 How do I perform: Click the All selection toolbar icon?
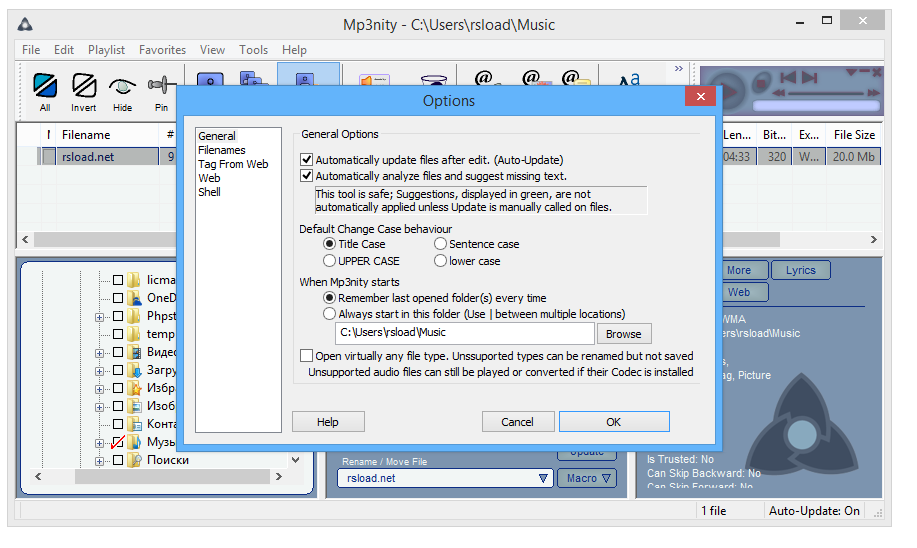tap(45, 86)
